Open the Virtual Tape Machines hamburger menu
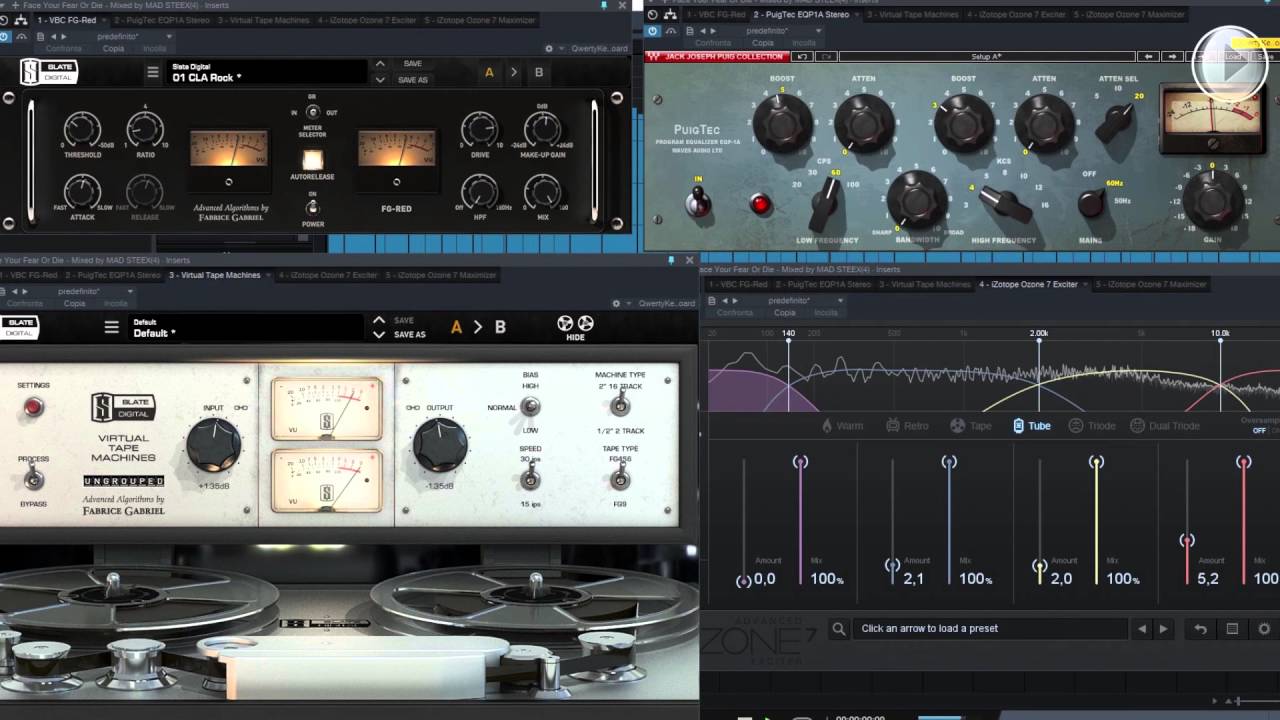Image resolution: width=1280 pixels, height=720 pixels. click(x=112, y=327)
